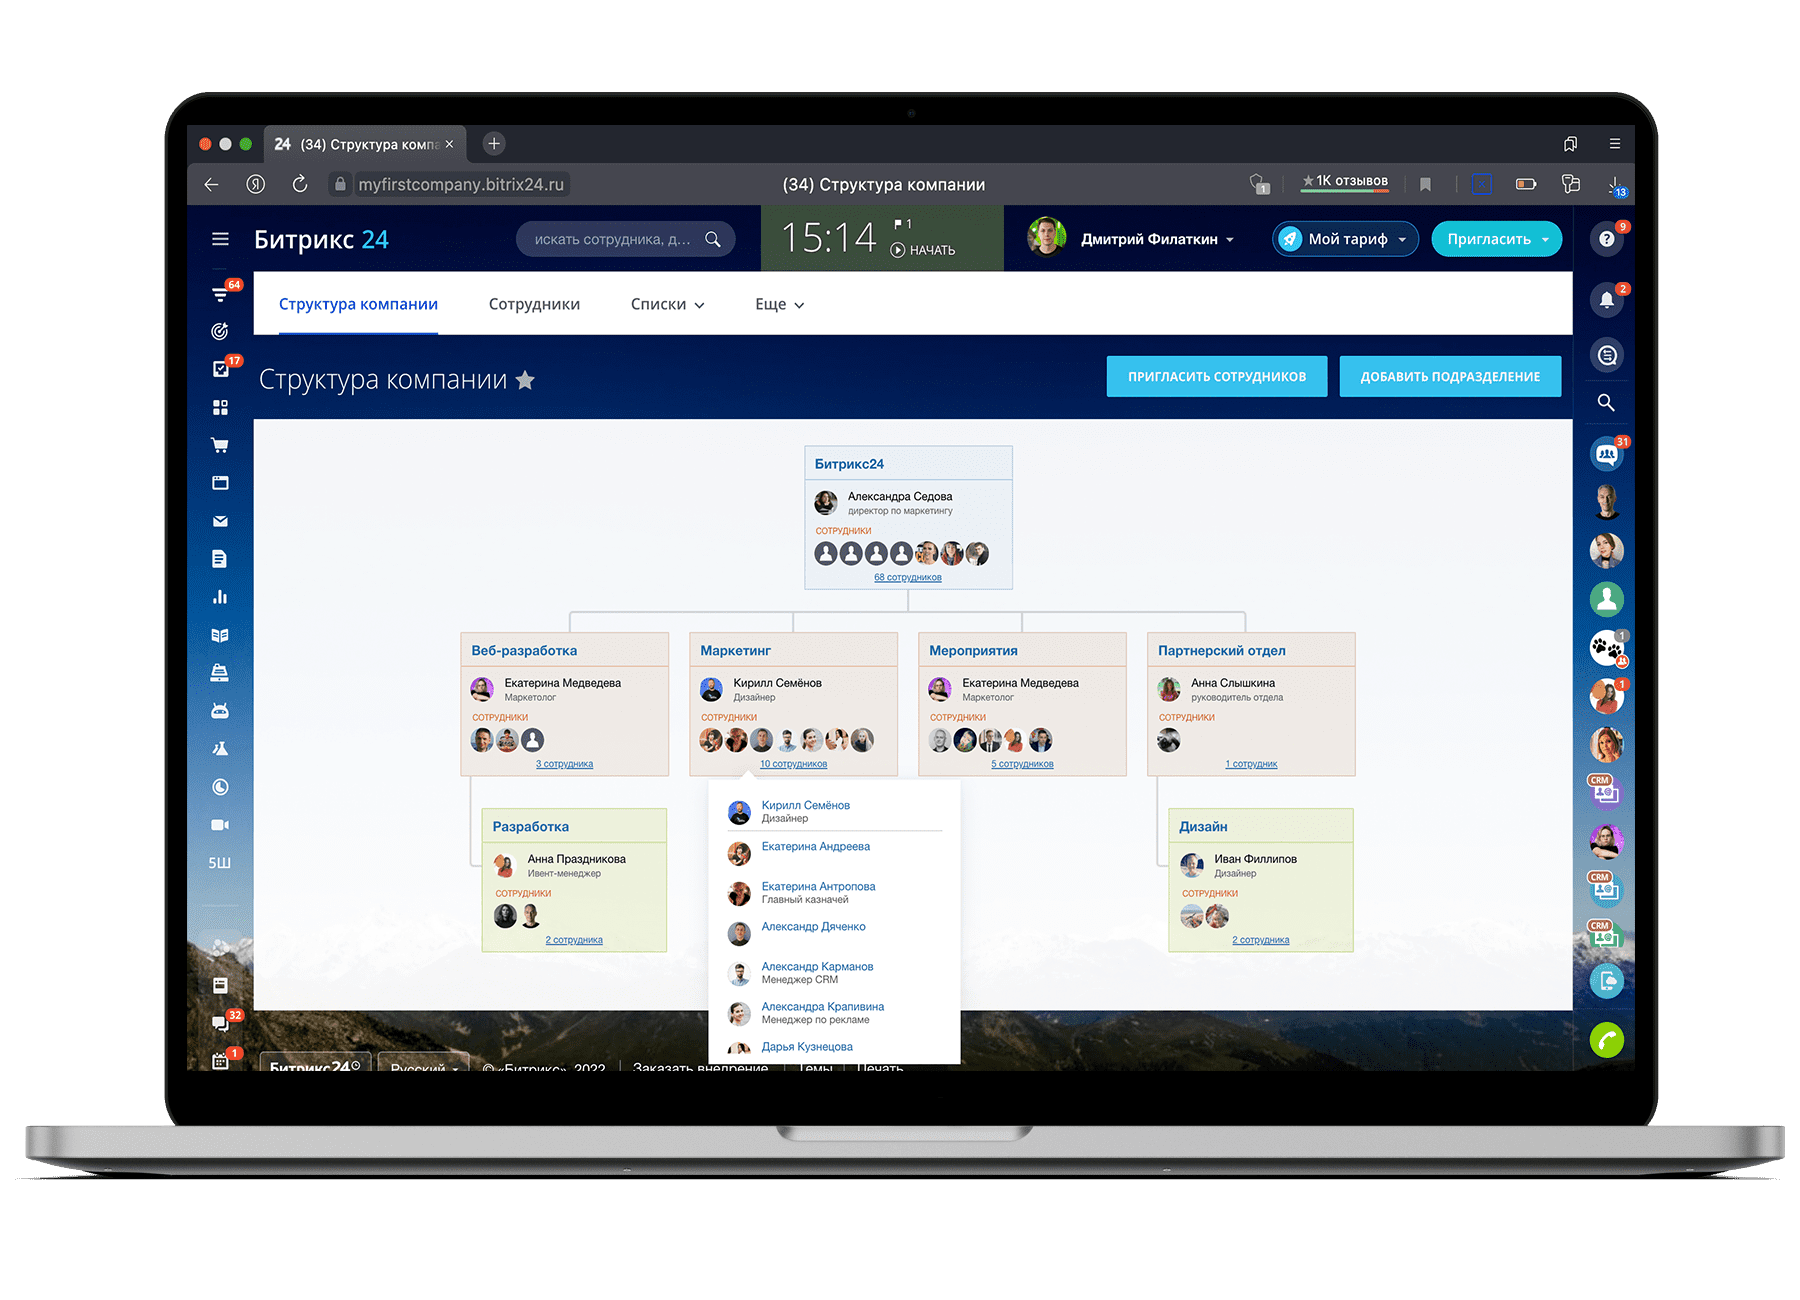Open the clock time icon in left sidebar
This screenshot has height=1300, width=1800.
pos(220,787)
